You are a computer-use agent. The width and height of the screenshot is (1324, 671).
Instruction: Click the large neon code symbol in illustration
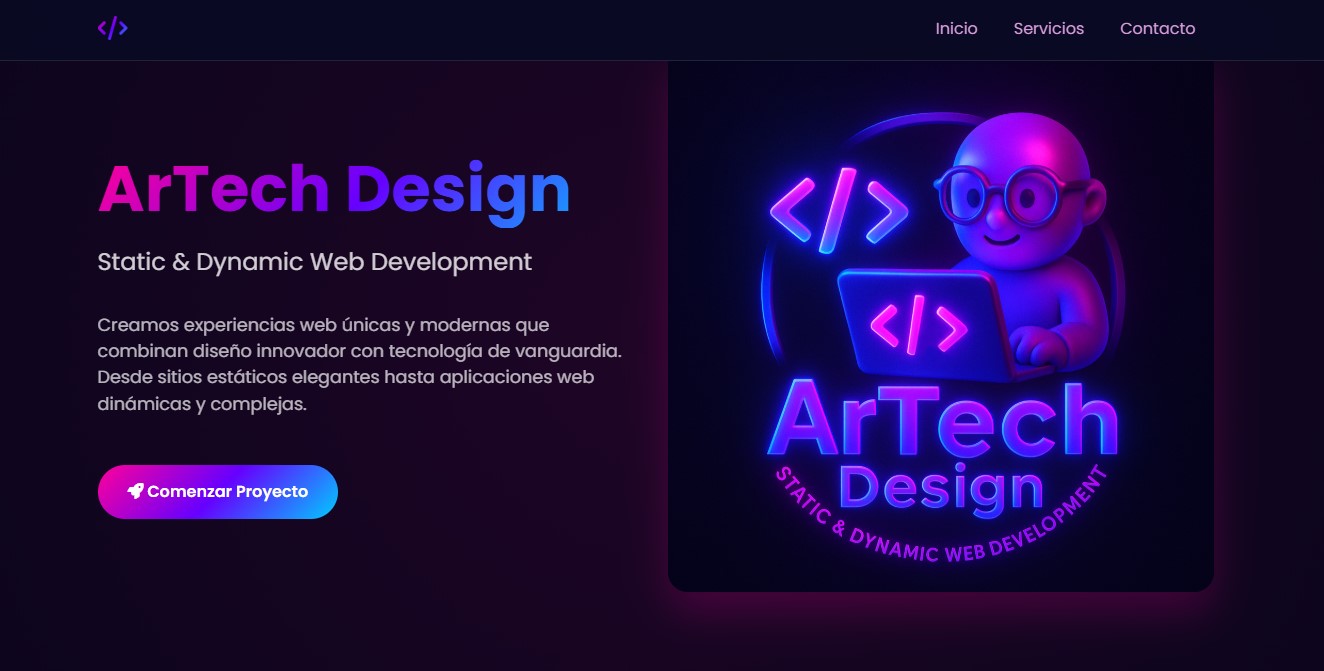[838, 210]
